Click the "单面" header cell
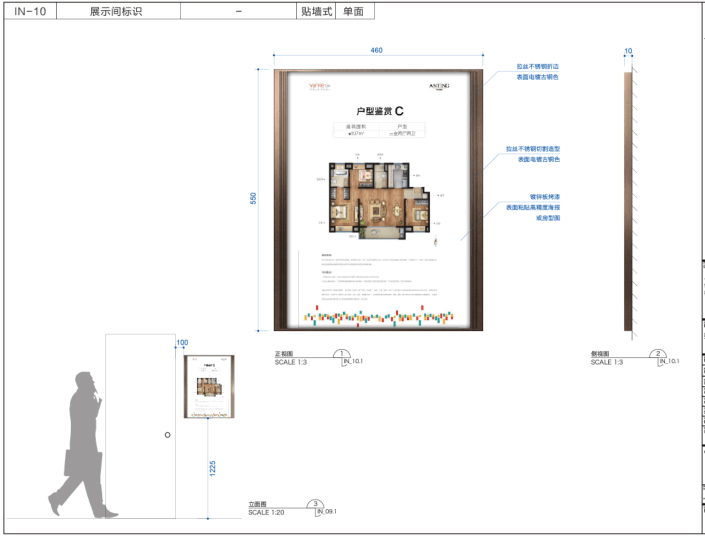Viewport: 705px width, 538px height. click(x=354, y=11)
